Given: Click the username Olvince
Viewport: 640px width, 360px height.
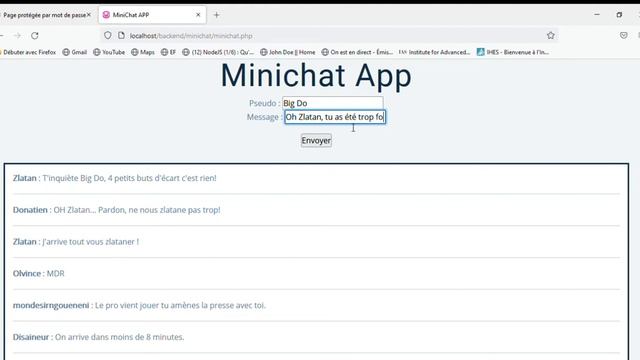Looking at the screenshot, I should (x=27, y=273).
